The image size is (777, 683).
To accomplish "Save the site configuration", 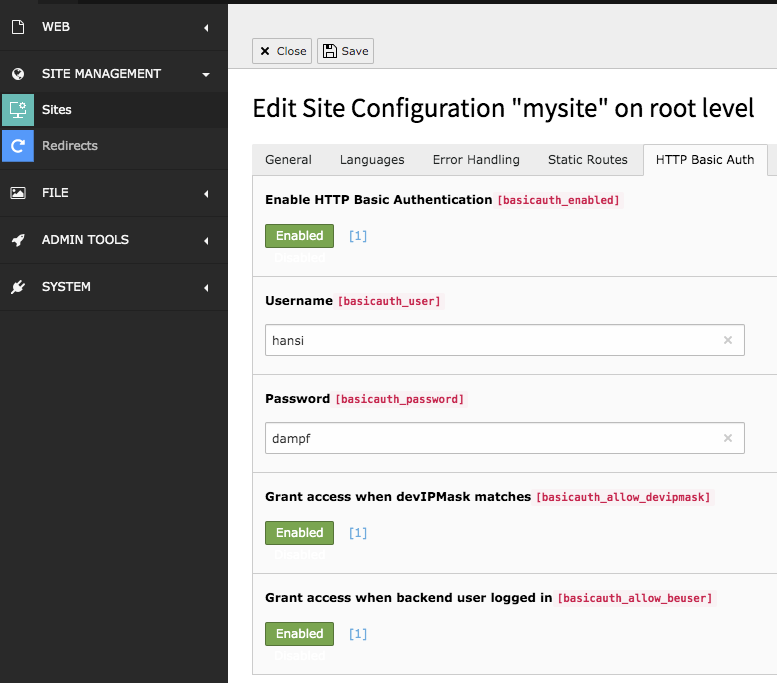I will click(x=345, y=51).
